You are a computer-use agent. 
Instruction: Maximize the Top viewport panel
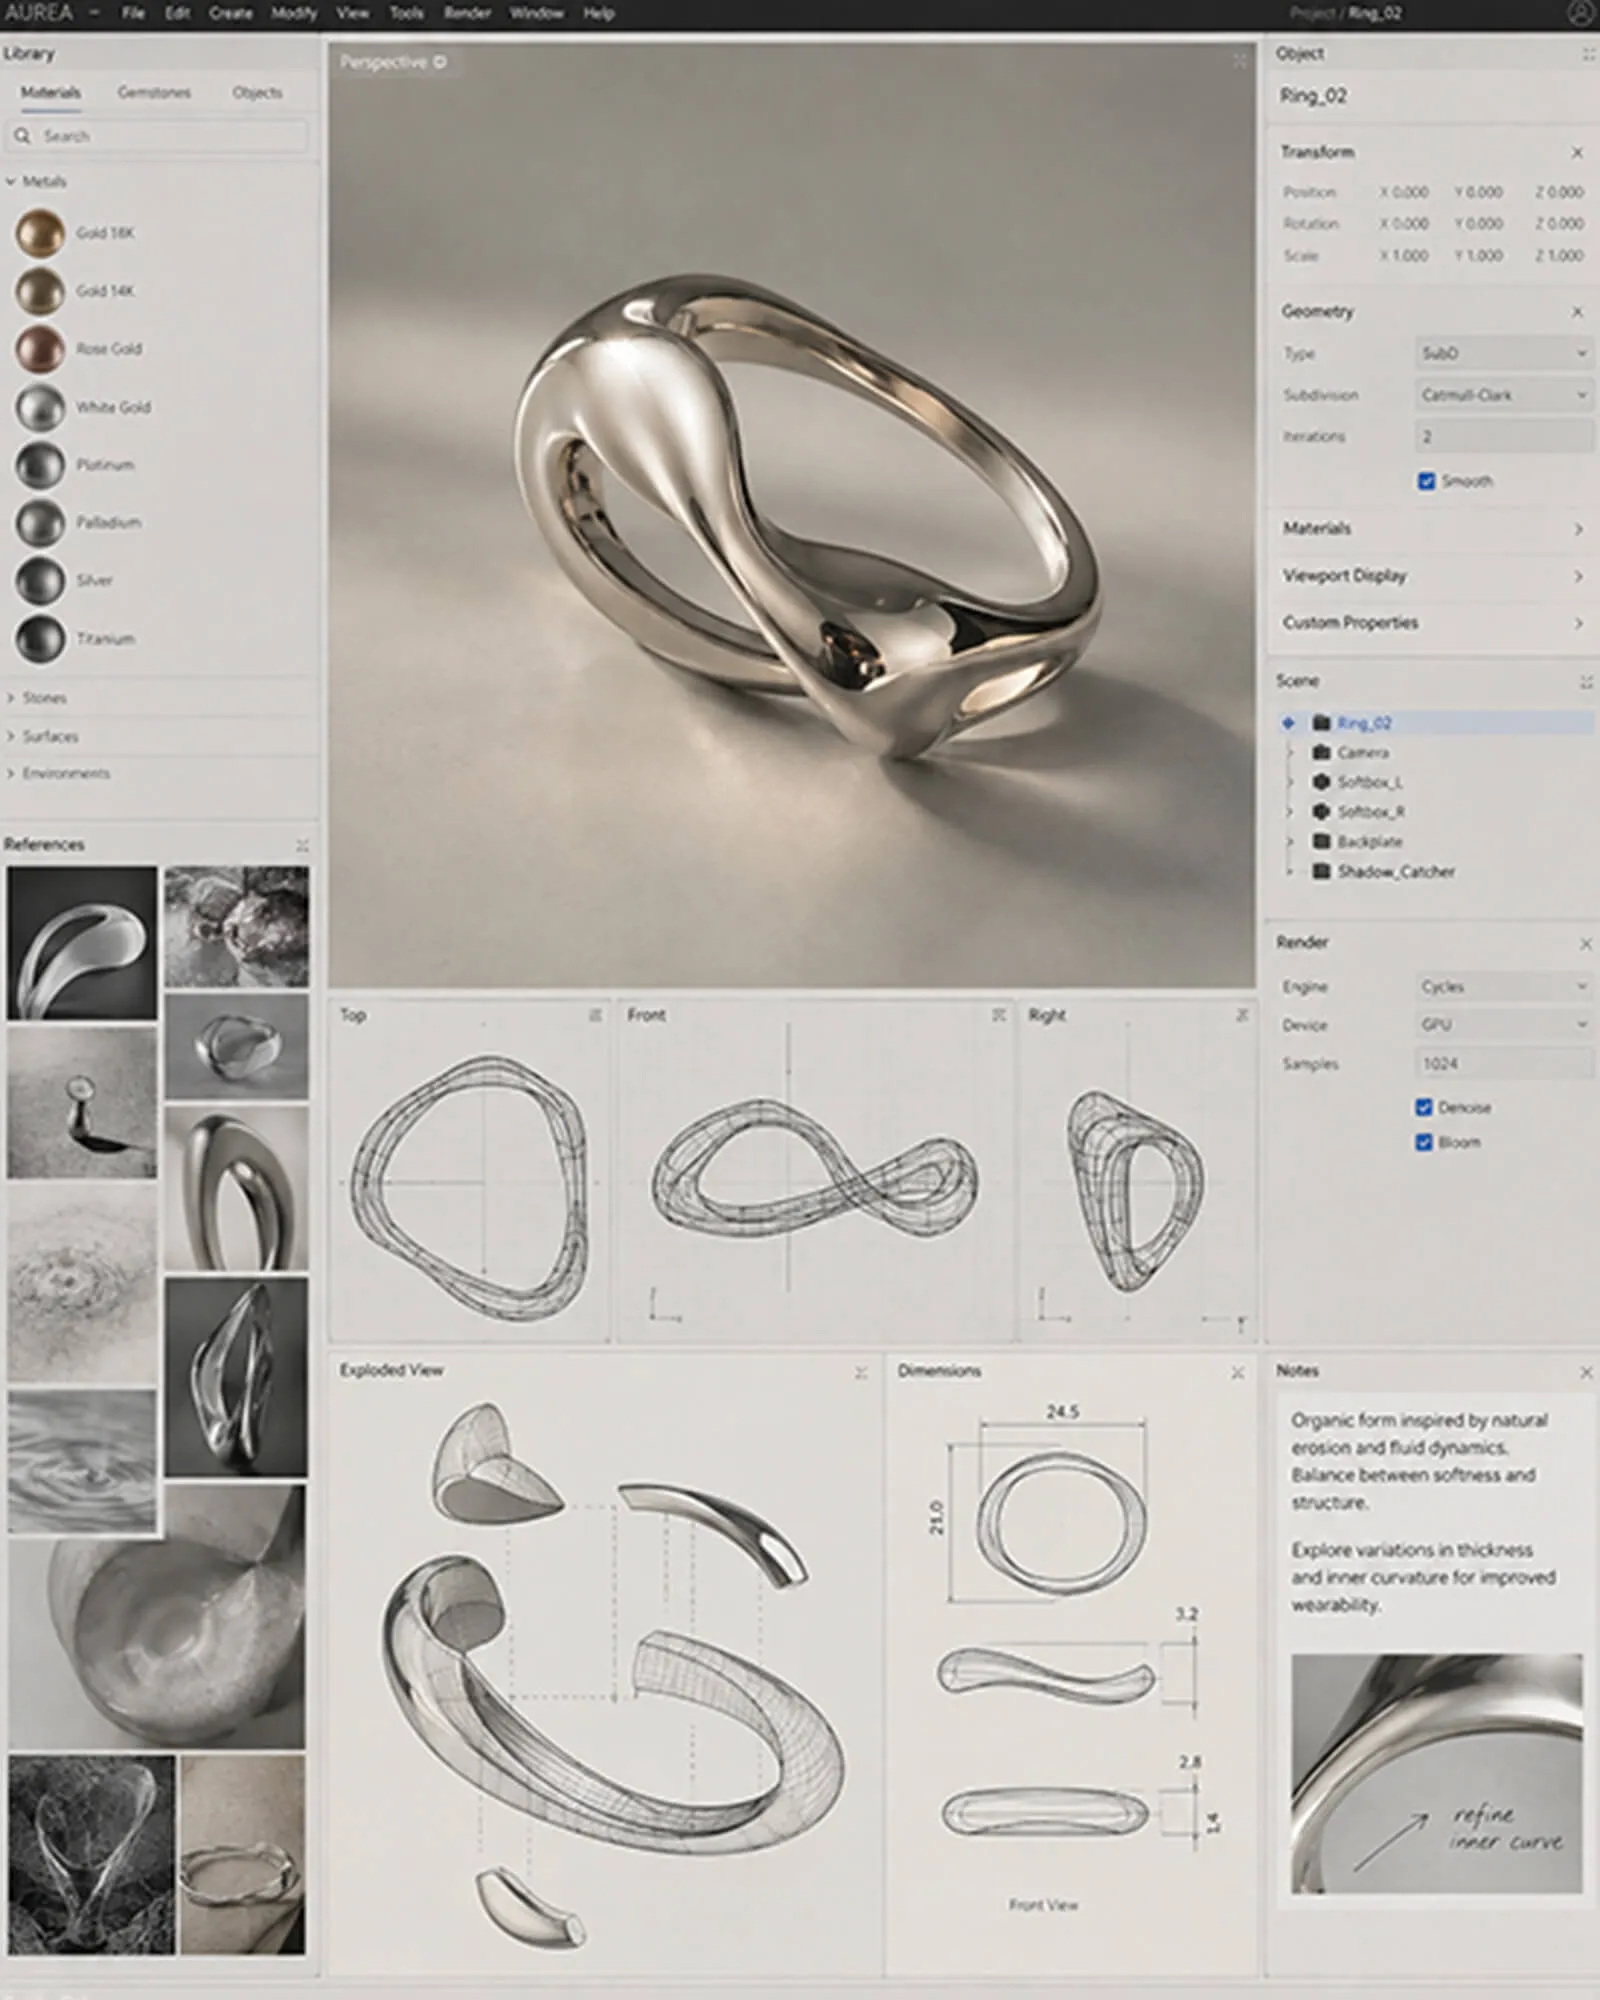coord(595,1015)
